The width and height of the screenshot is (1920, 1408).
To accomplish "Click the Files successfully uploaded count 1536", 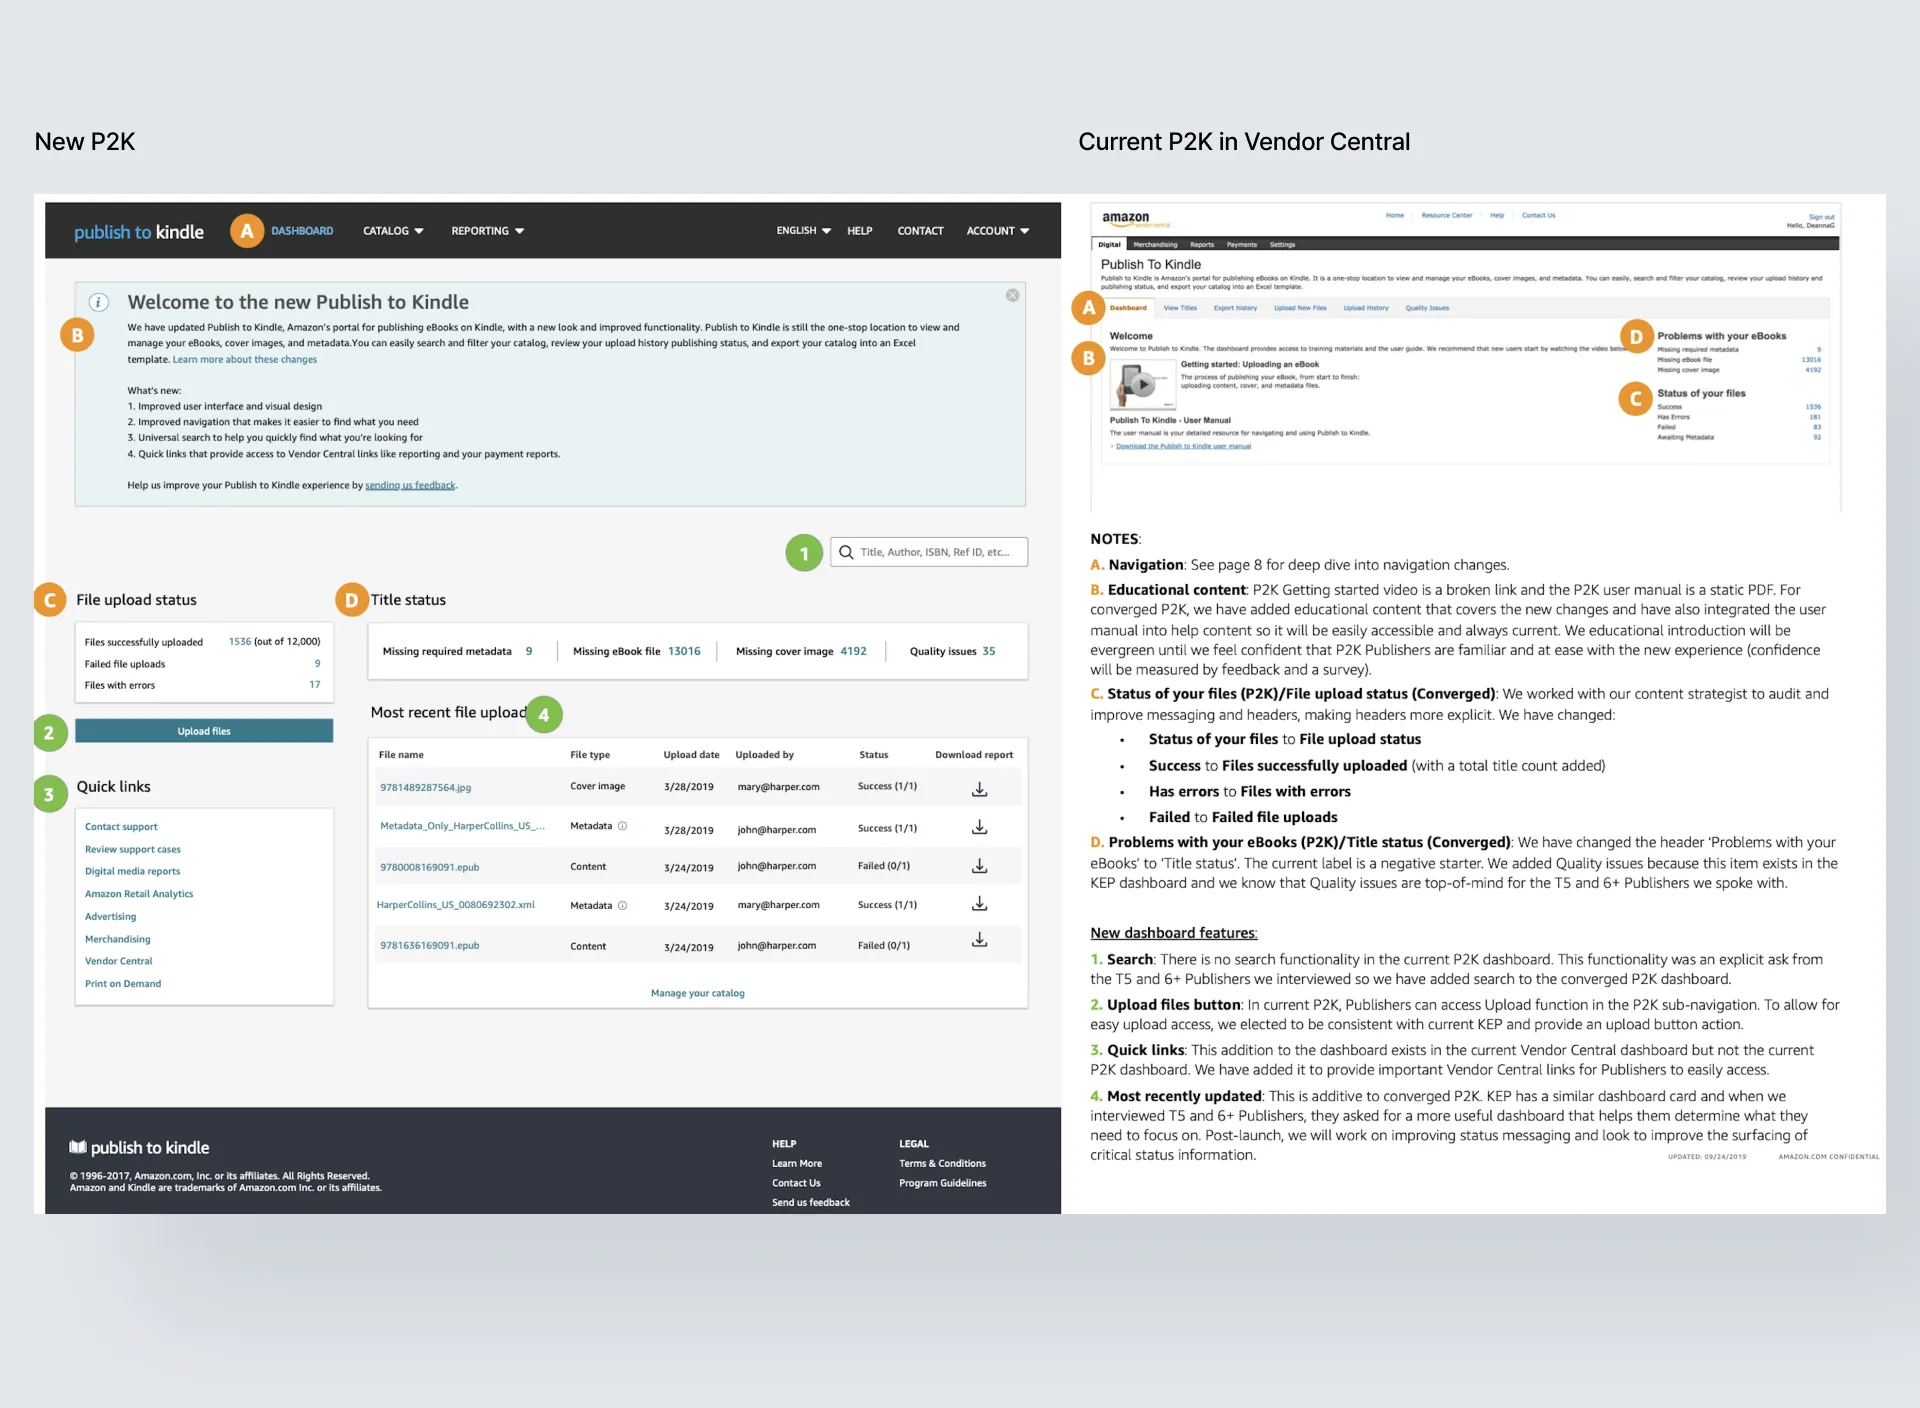I will point(240,642).
